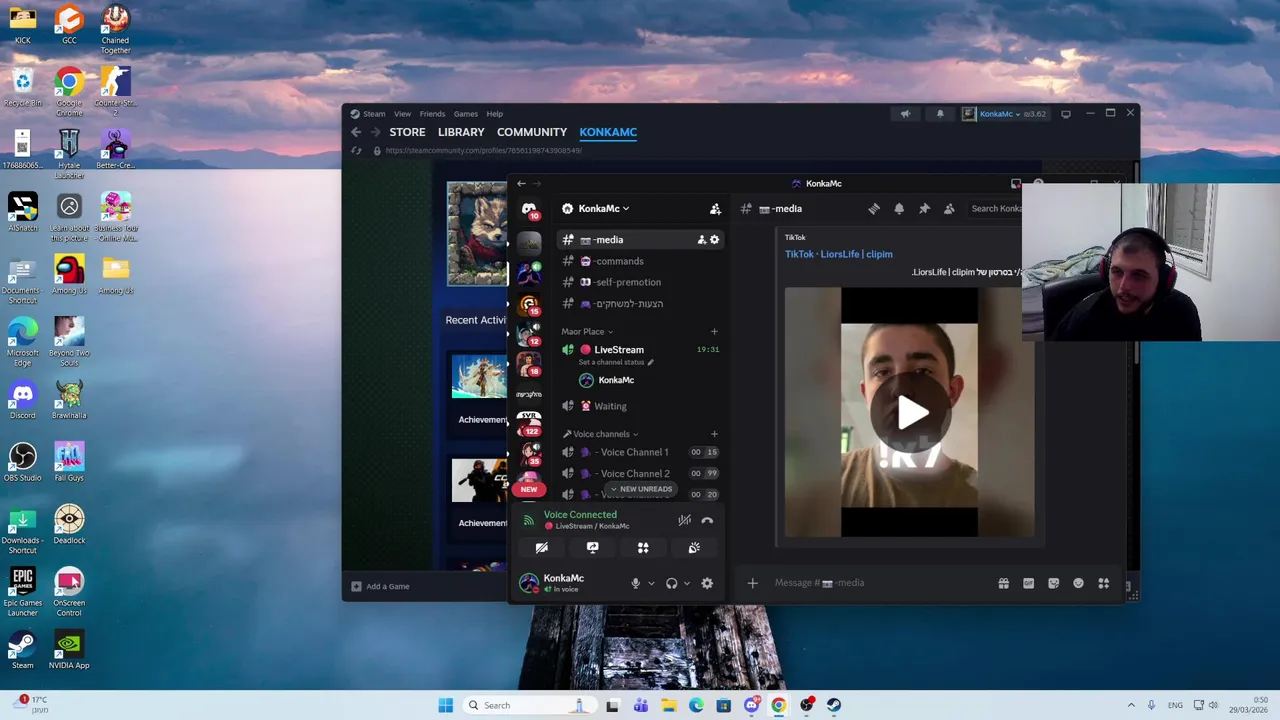Open microphone input options arrow

click(x=651, y=583)
